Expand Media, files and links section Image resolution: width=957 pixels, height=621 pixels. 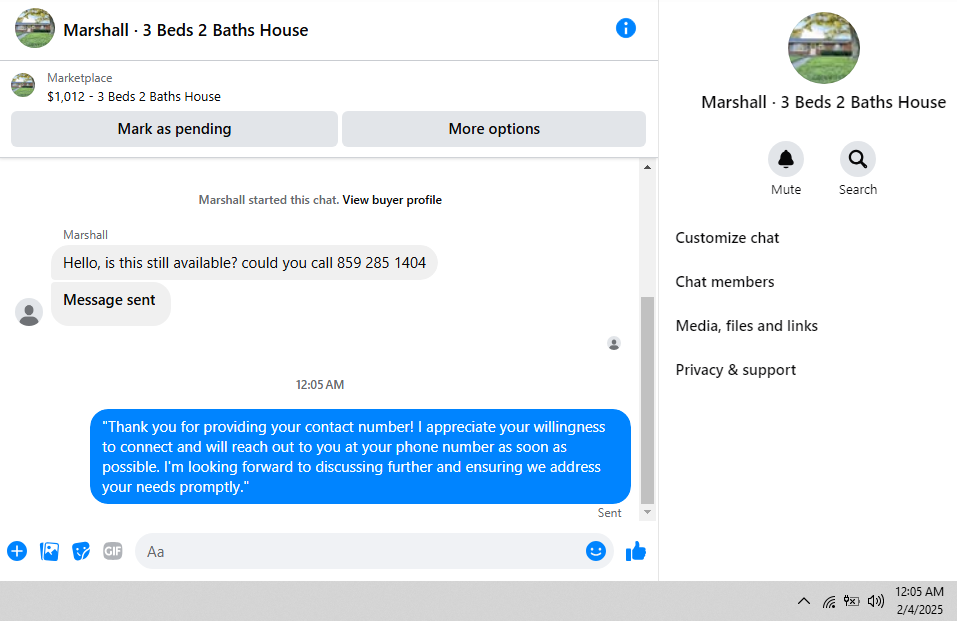point(746,325)
